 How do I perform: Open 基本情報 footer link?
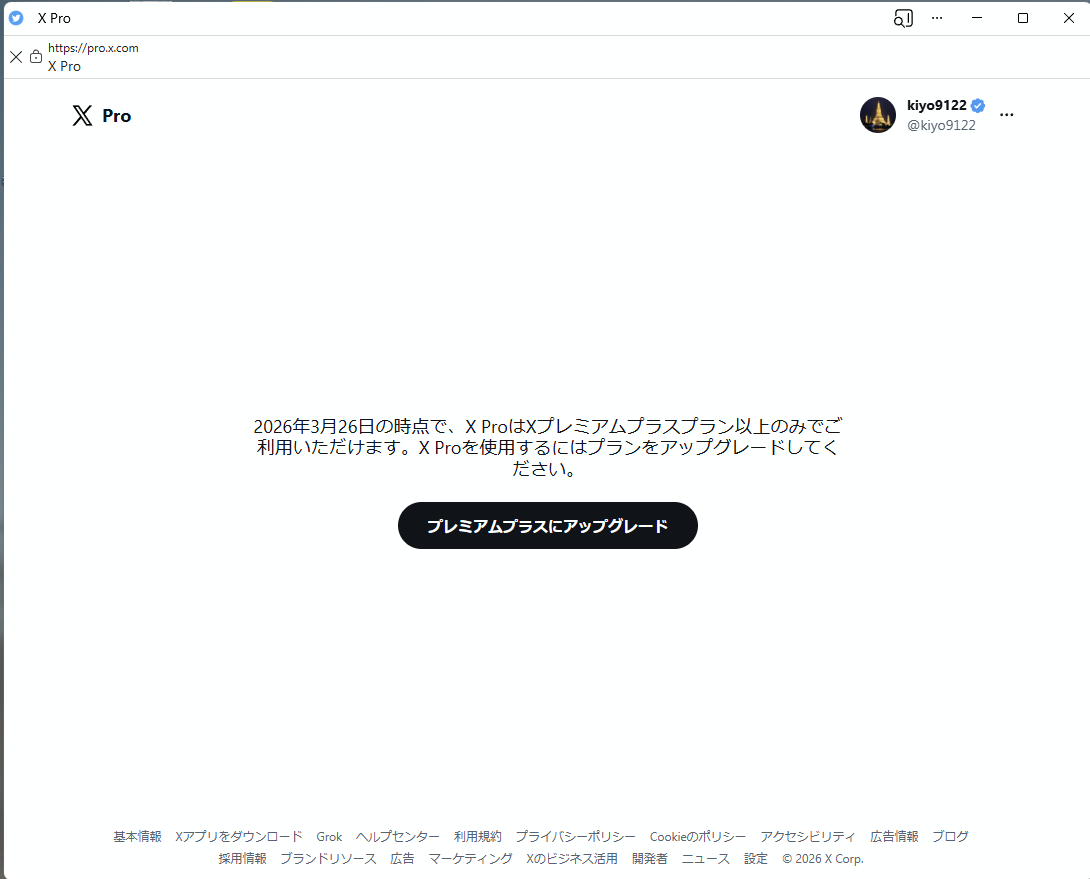pos(138,837)
